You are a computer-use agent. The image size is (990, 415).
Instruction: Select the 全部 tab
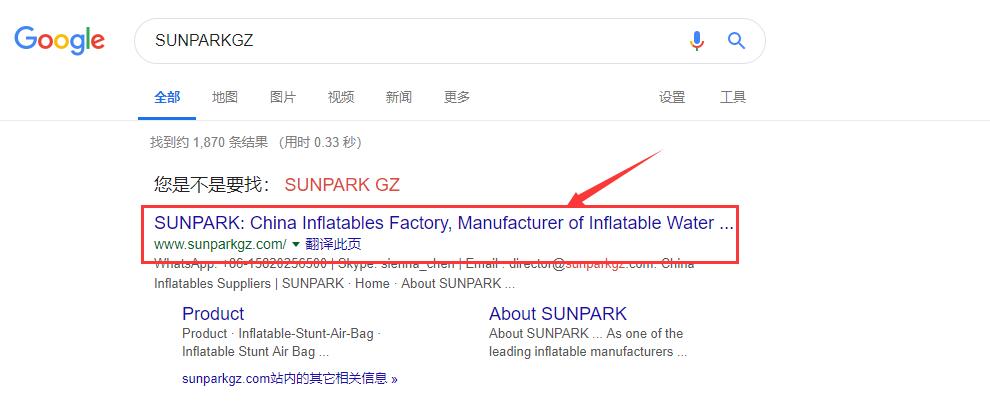tap(167, 97)
